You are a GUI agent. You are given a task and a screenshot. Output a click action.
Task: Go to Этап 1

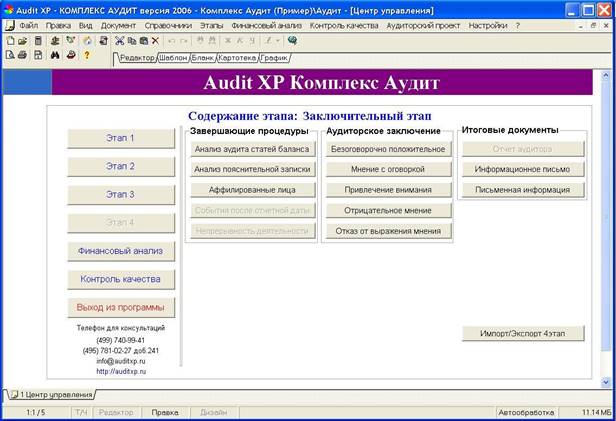[x=121, y=138]
